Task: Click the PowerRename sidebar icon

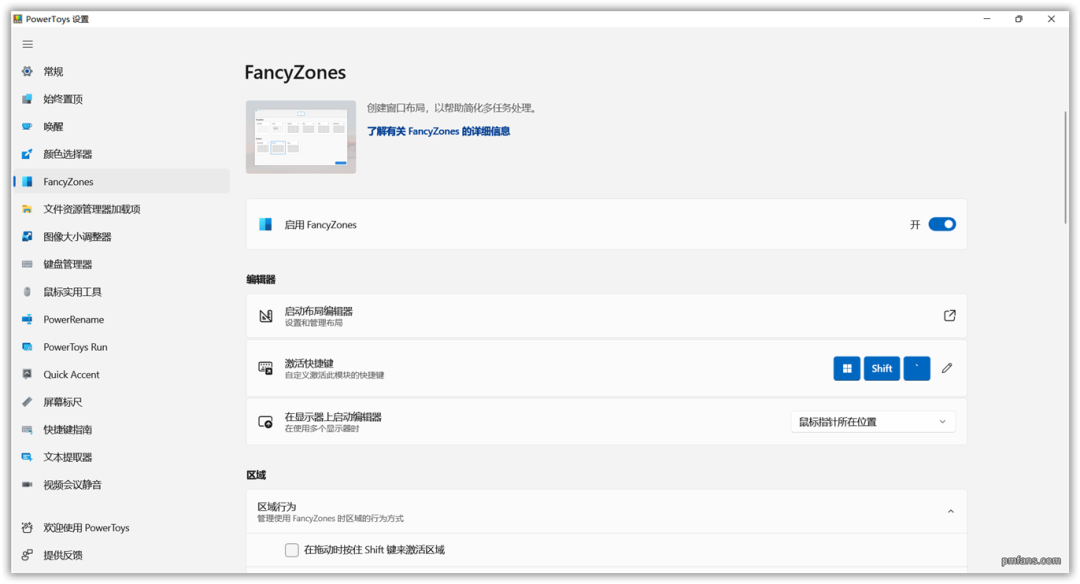Action: [x=27, y=319]
